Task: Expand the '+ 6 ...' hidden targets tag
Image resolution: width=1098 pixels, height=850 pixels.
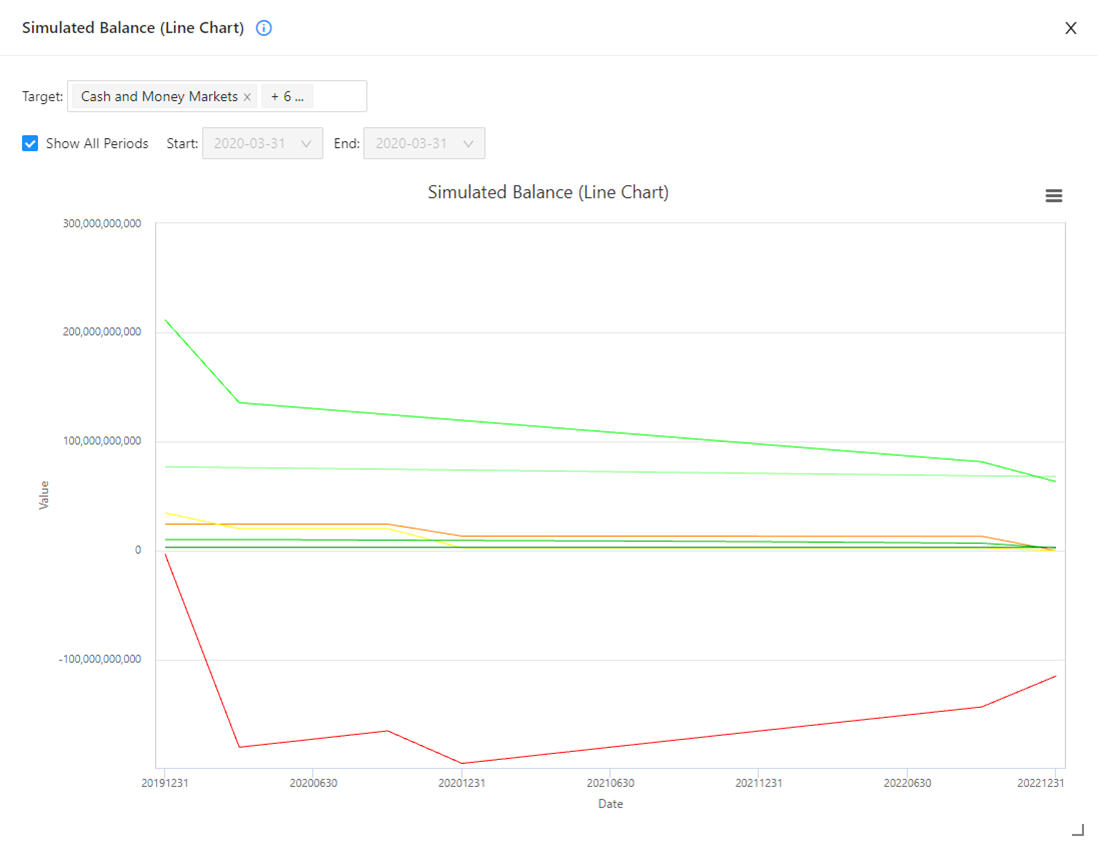Action: coord(287,97)
